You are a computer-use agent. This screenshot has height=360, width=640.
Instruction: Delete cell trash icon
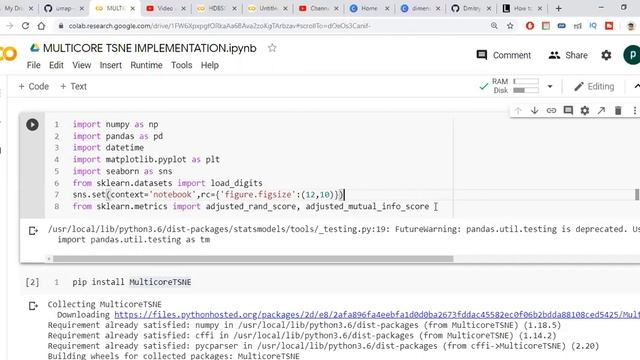pyautogui.click(x=618, y=111)
